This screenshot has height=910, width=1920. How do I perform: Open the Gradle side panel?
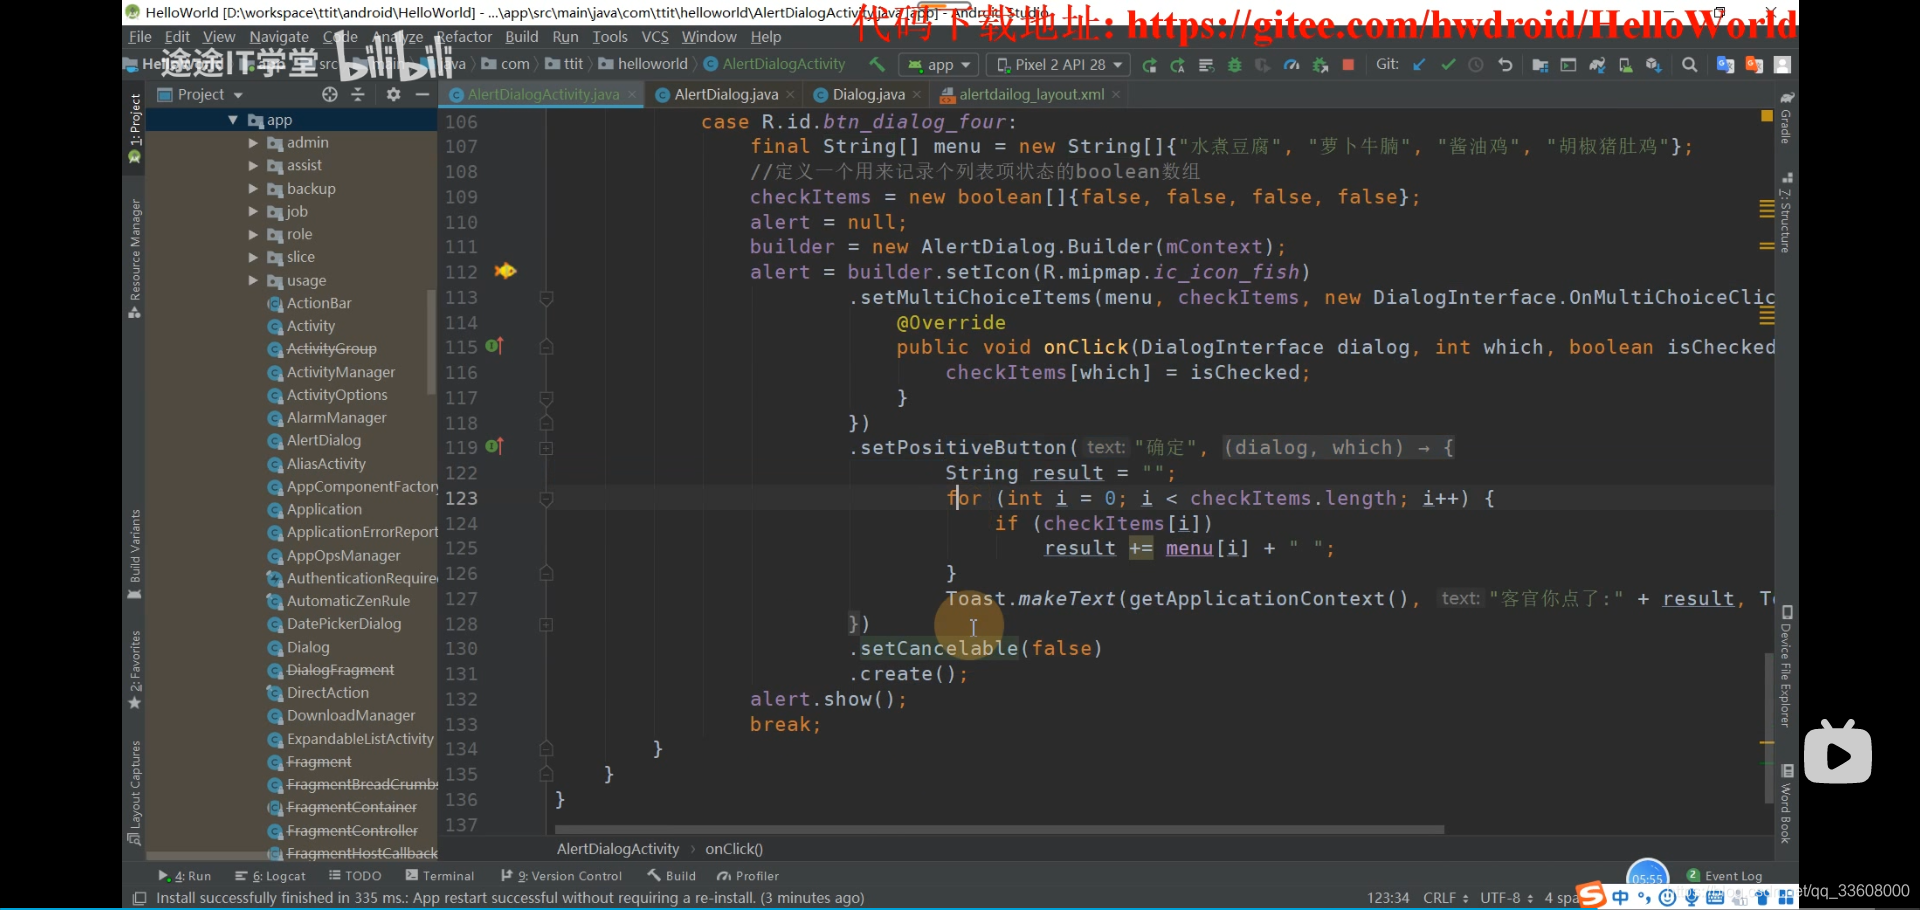[1785, 118]
